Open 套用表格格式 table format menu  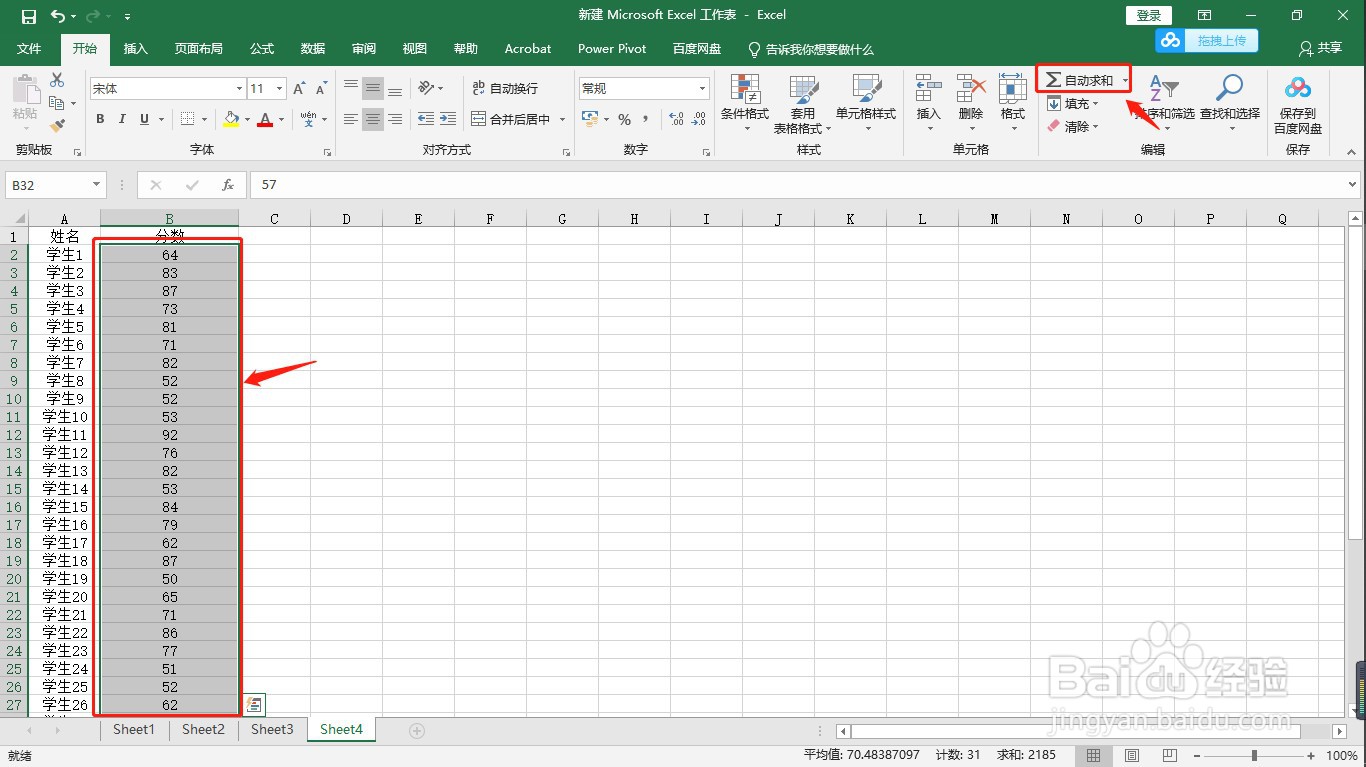[803, 103]
